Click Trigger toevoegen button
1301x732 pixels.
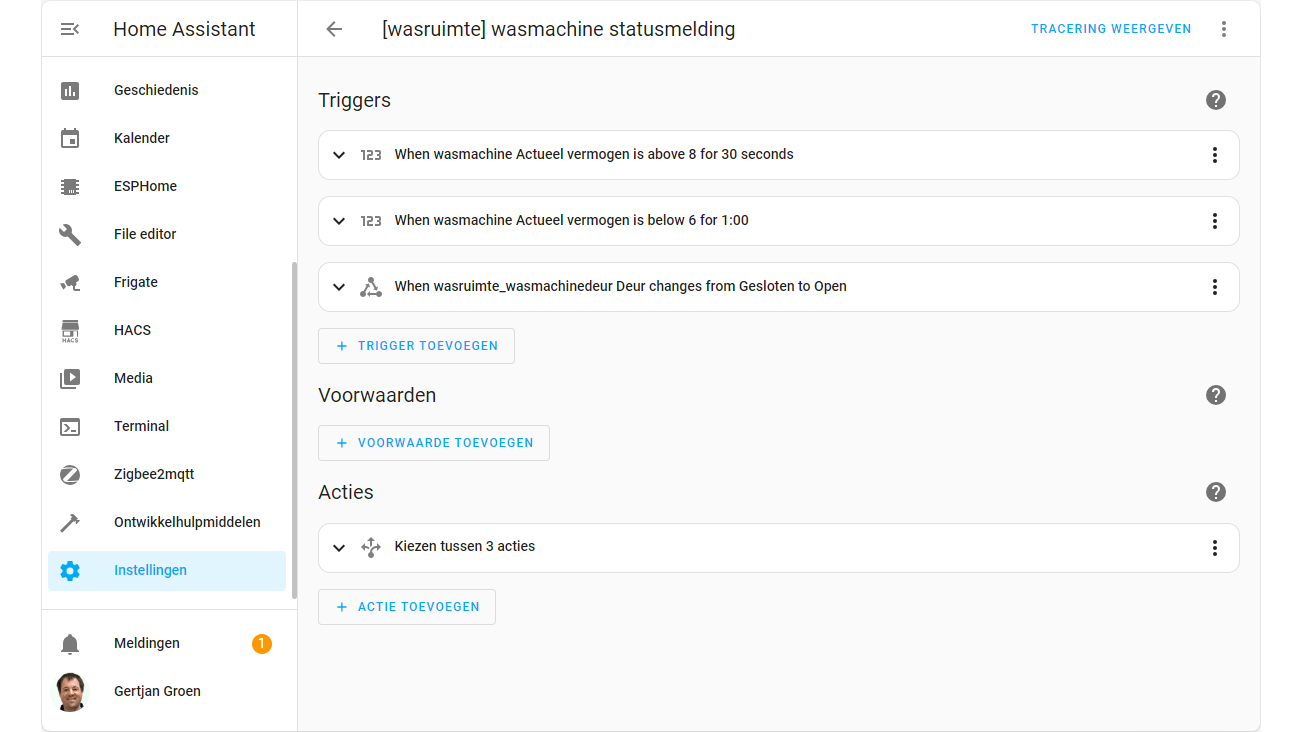(x=416, y=346)
